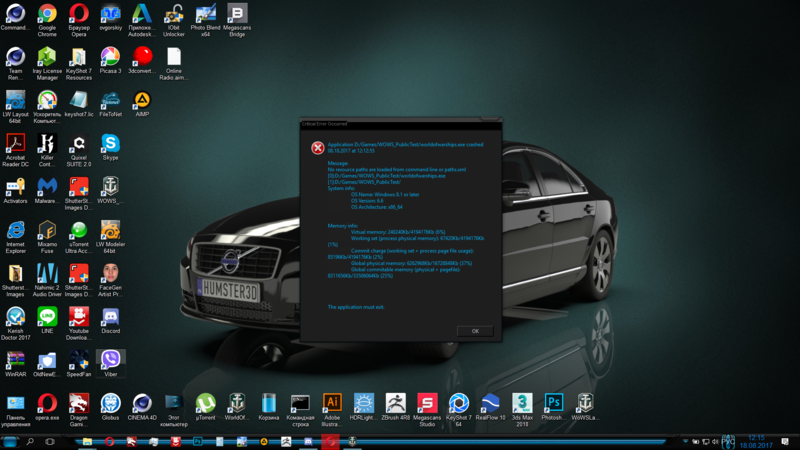
Task: Open the Internet Explorer desktop icon
Action: coord(15,230)
